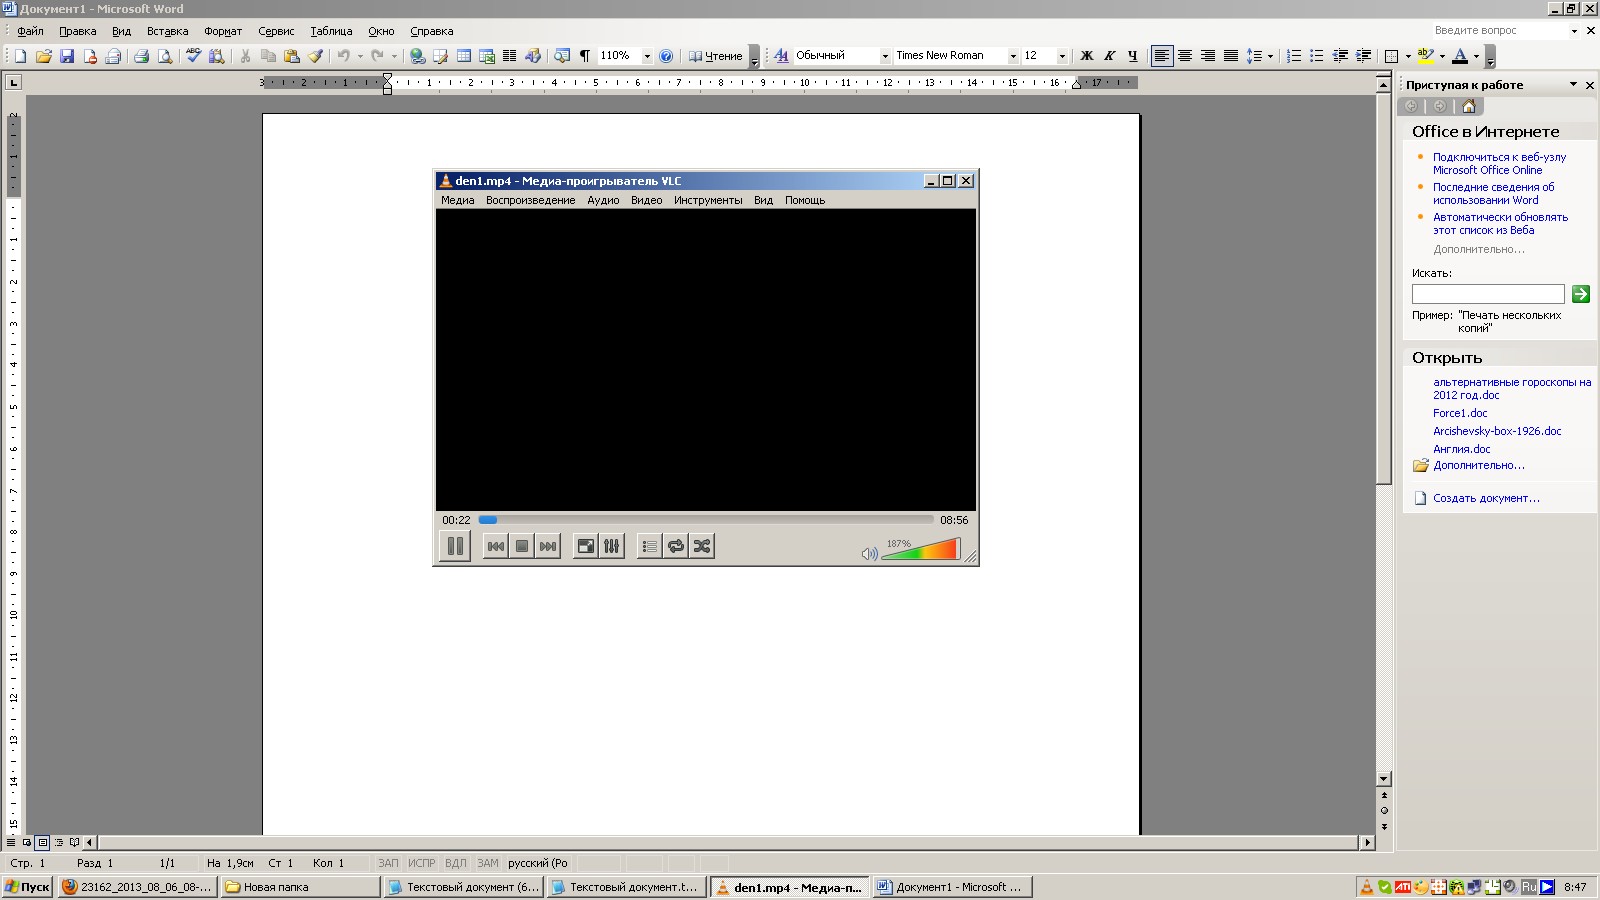Toggle VLC loop playback button

click(x=676, y=546)
